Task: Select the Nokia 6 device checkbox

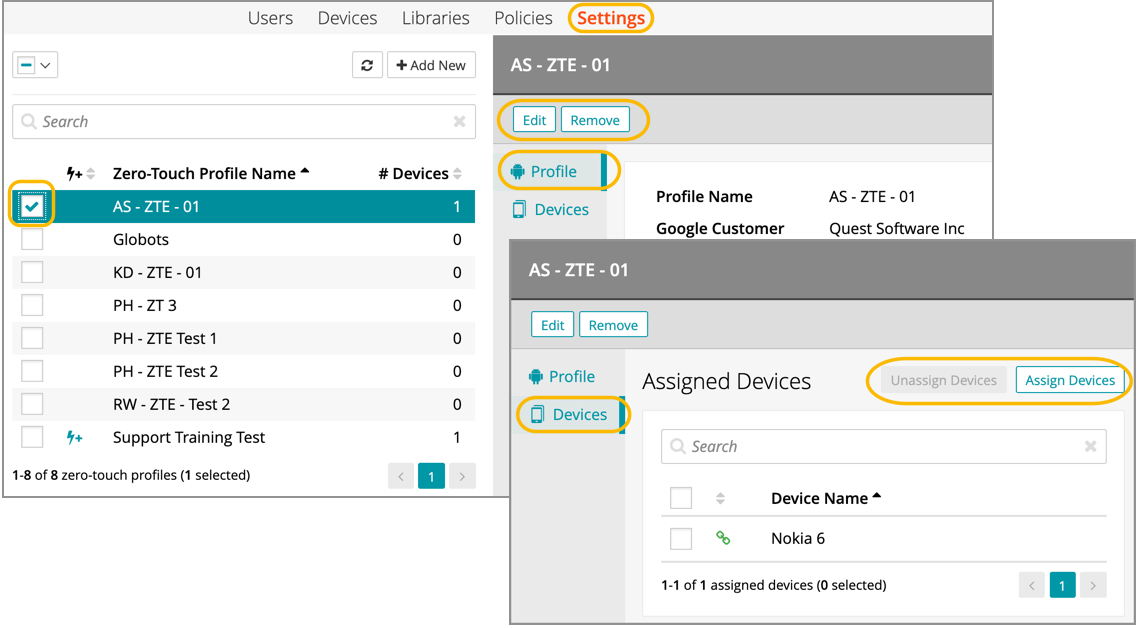Action: coord(681,539)
